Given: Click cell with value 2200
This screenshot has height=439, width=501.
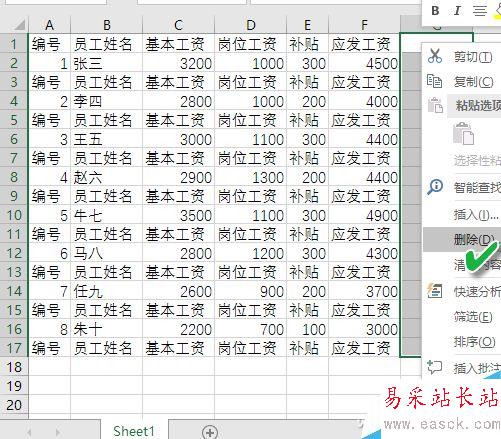Looking at the screenshot, I should (179, 329).
